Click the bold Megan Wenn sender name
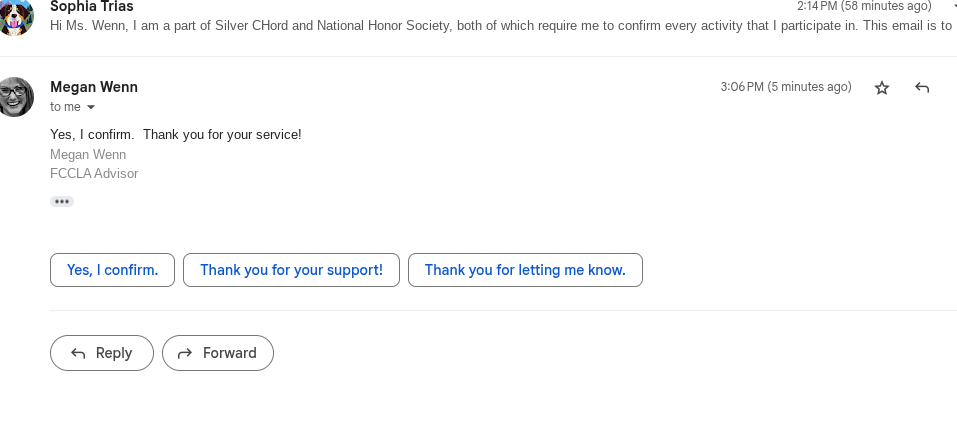 [94, 87]
